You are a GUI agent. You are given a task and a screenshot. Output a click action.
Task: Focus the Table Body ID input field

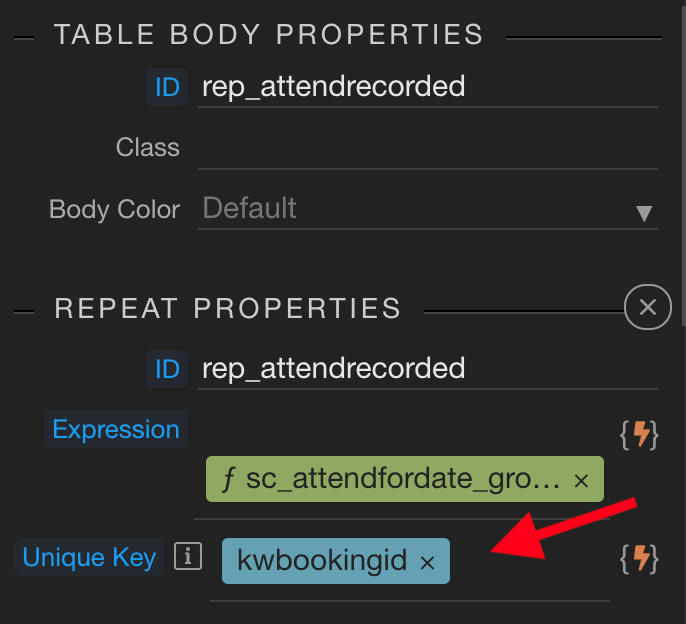click(427, 87)
